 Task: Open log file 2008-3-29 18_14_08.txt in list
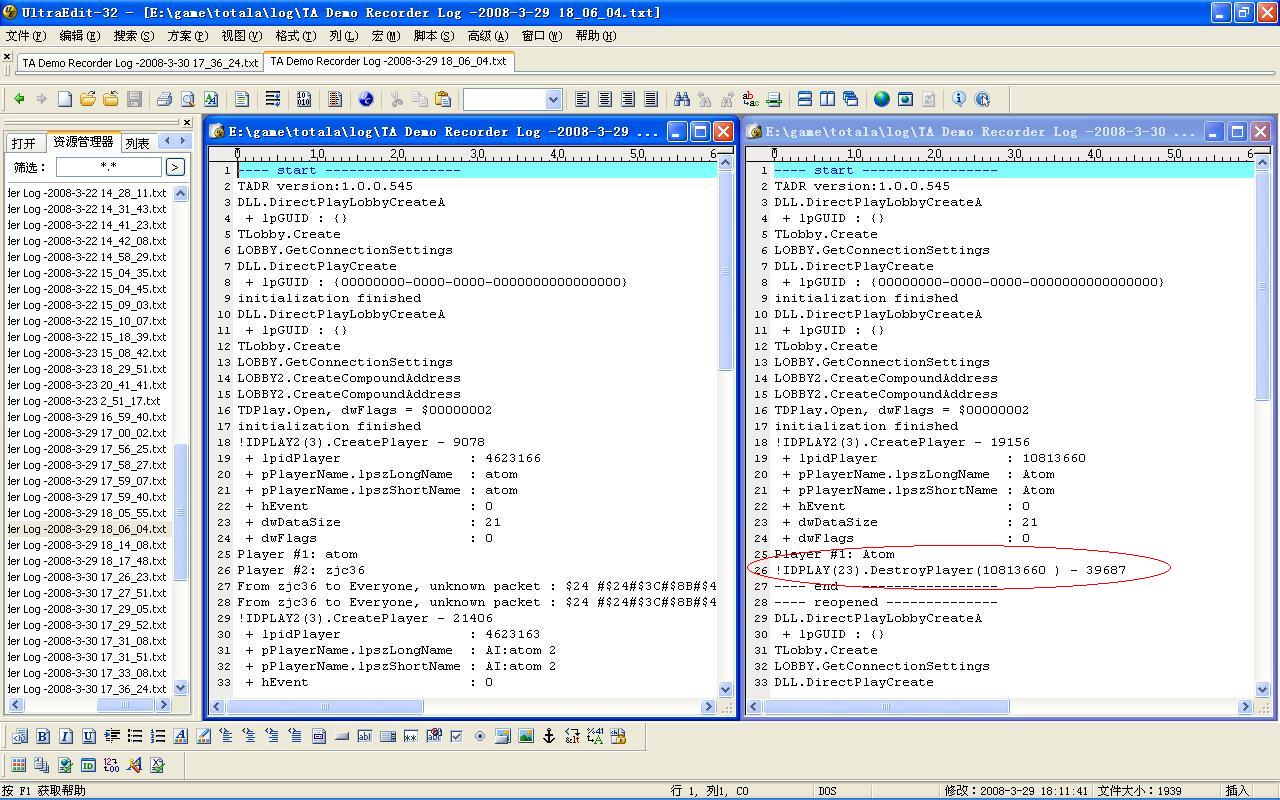(88, 545)
